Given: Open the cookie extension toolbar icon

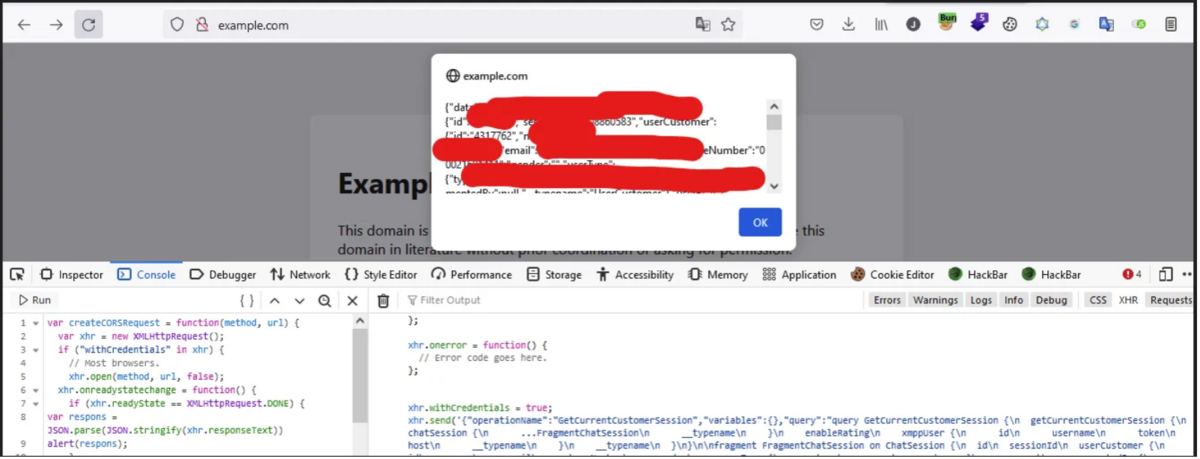Looking at the screenshot, I should 1010,25.
